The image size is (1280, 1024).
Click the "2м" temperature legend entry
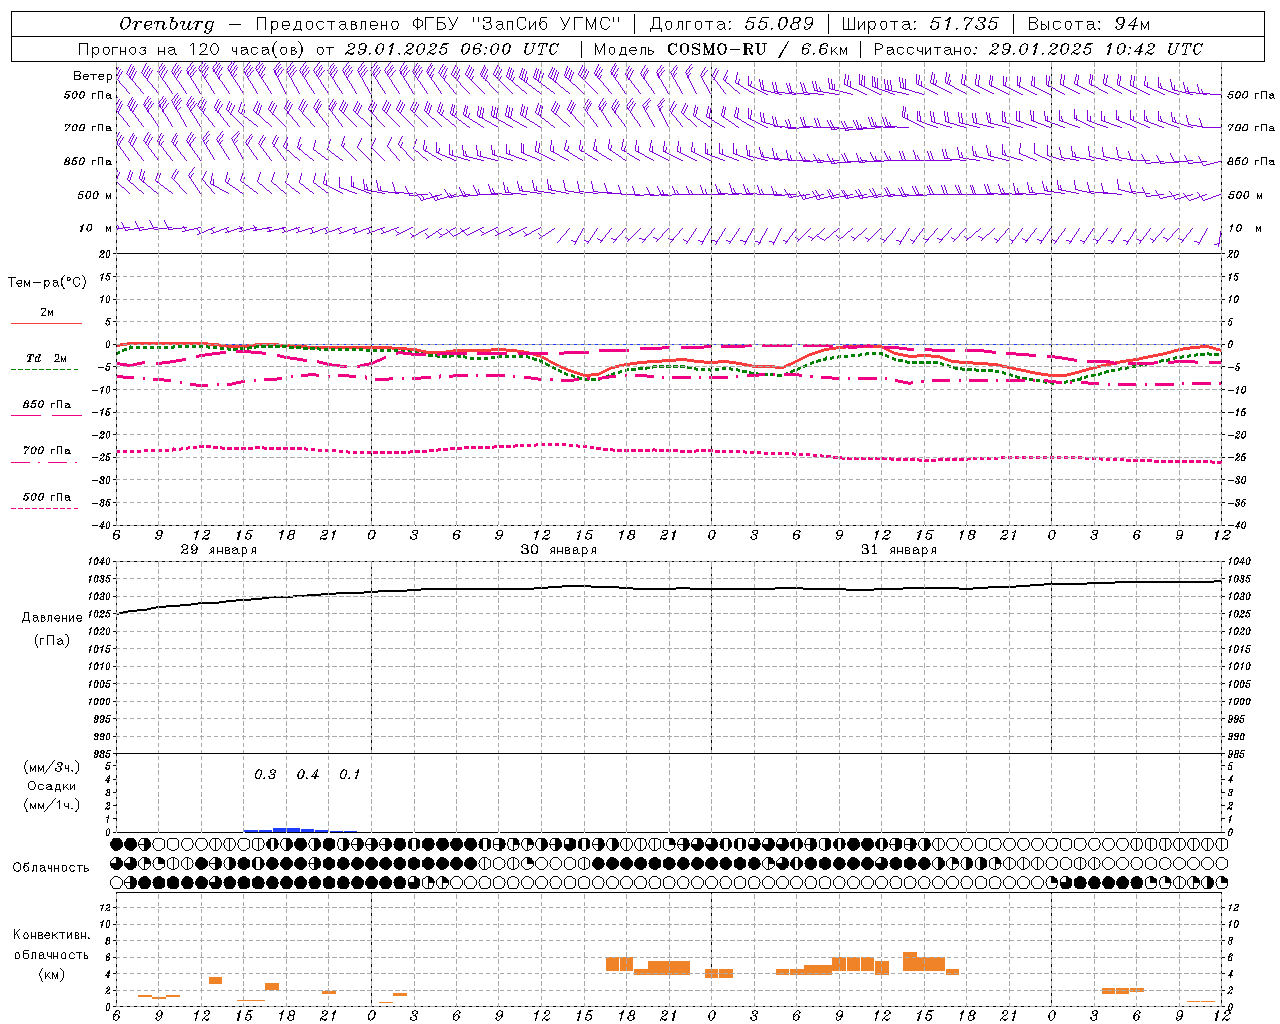[x=47, y=312]
